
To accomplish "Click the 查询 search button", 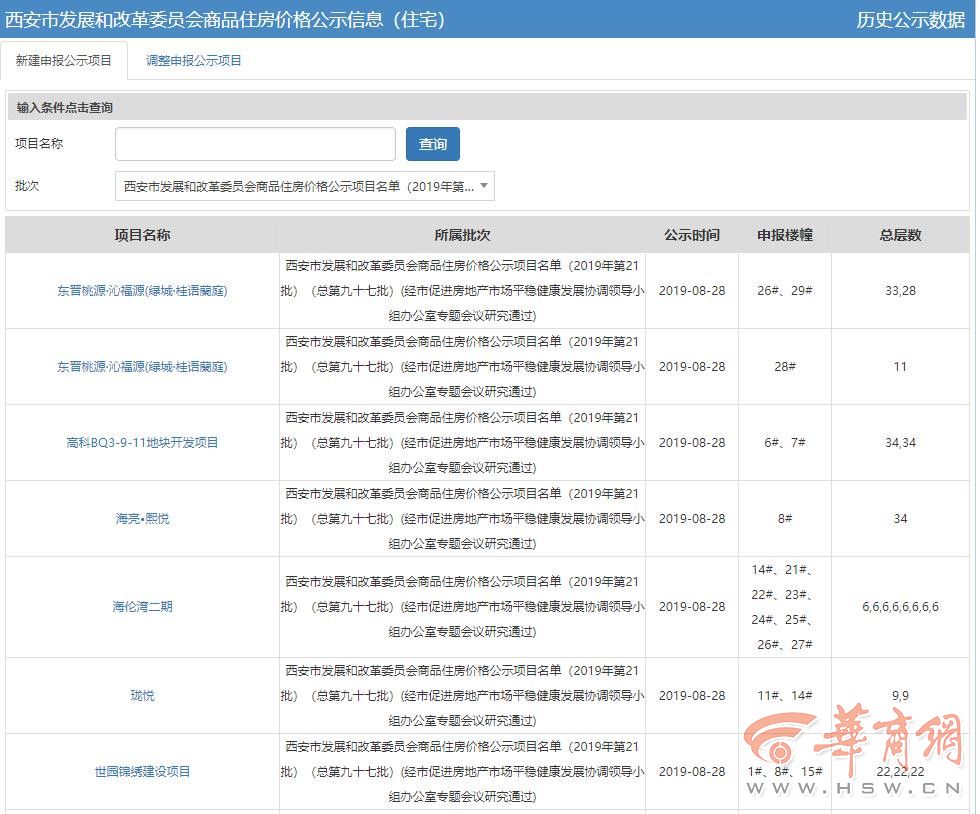I will [432, 144].
